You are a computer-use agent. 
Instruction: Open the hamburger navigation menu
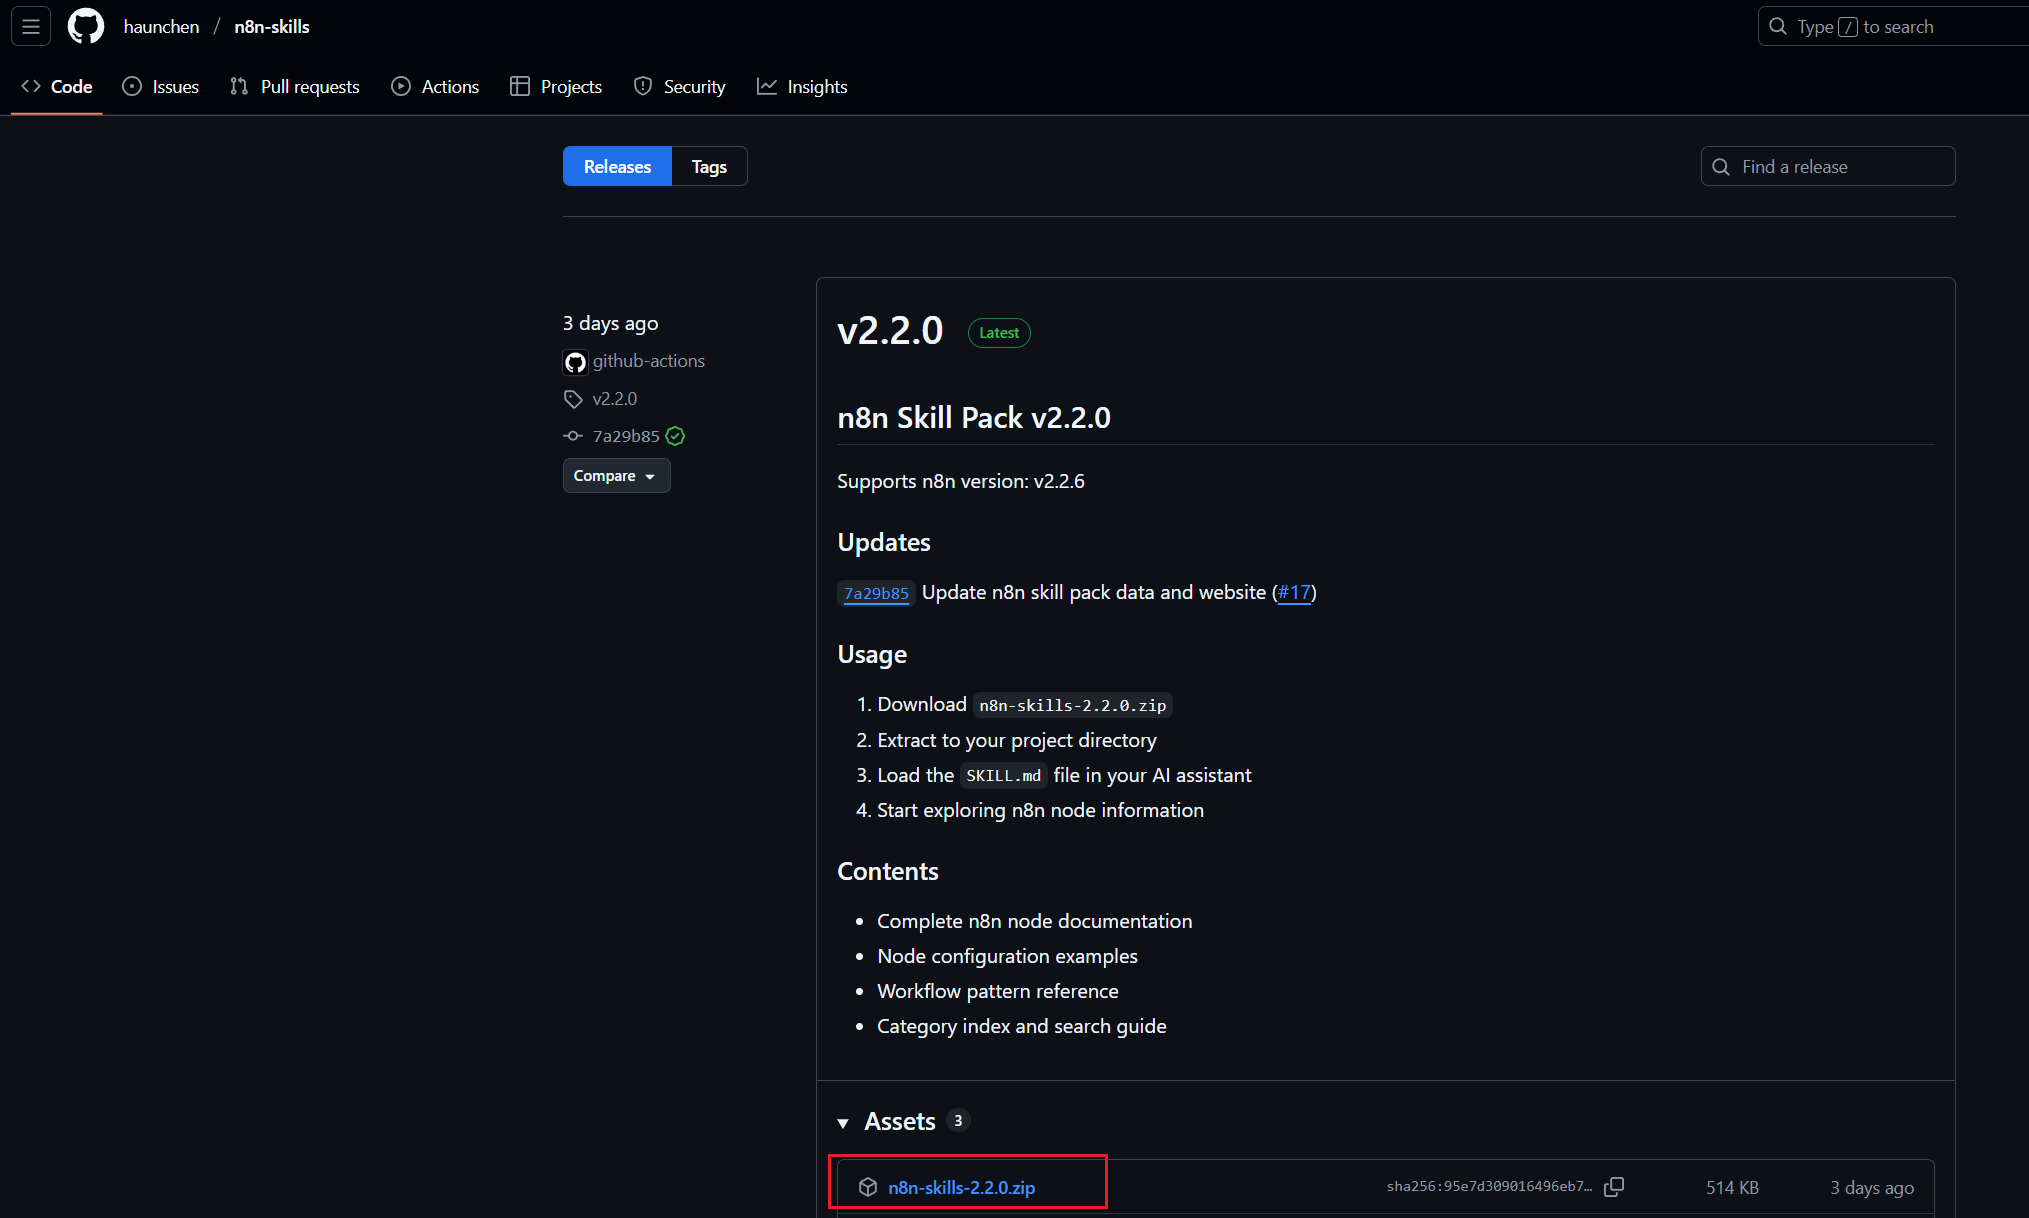tap(31, 27)
